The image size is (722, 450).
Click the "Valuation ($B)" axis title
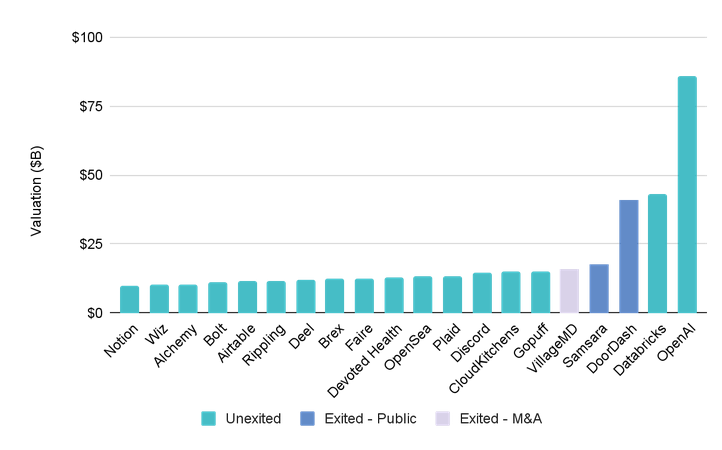click(37, 190)
